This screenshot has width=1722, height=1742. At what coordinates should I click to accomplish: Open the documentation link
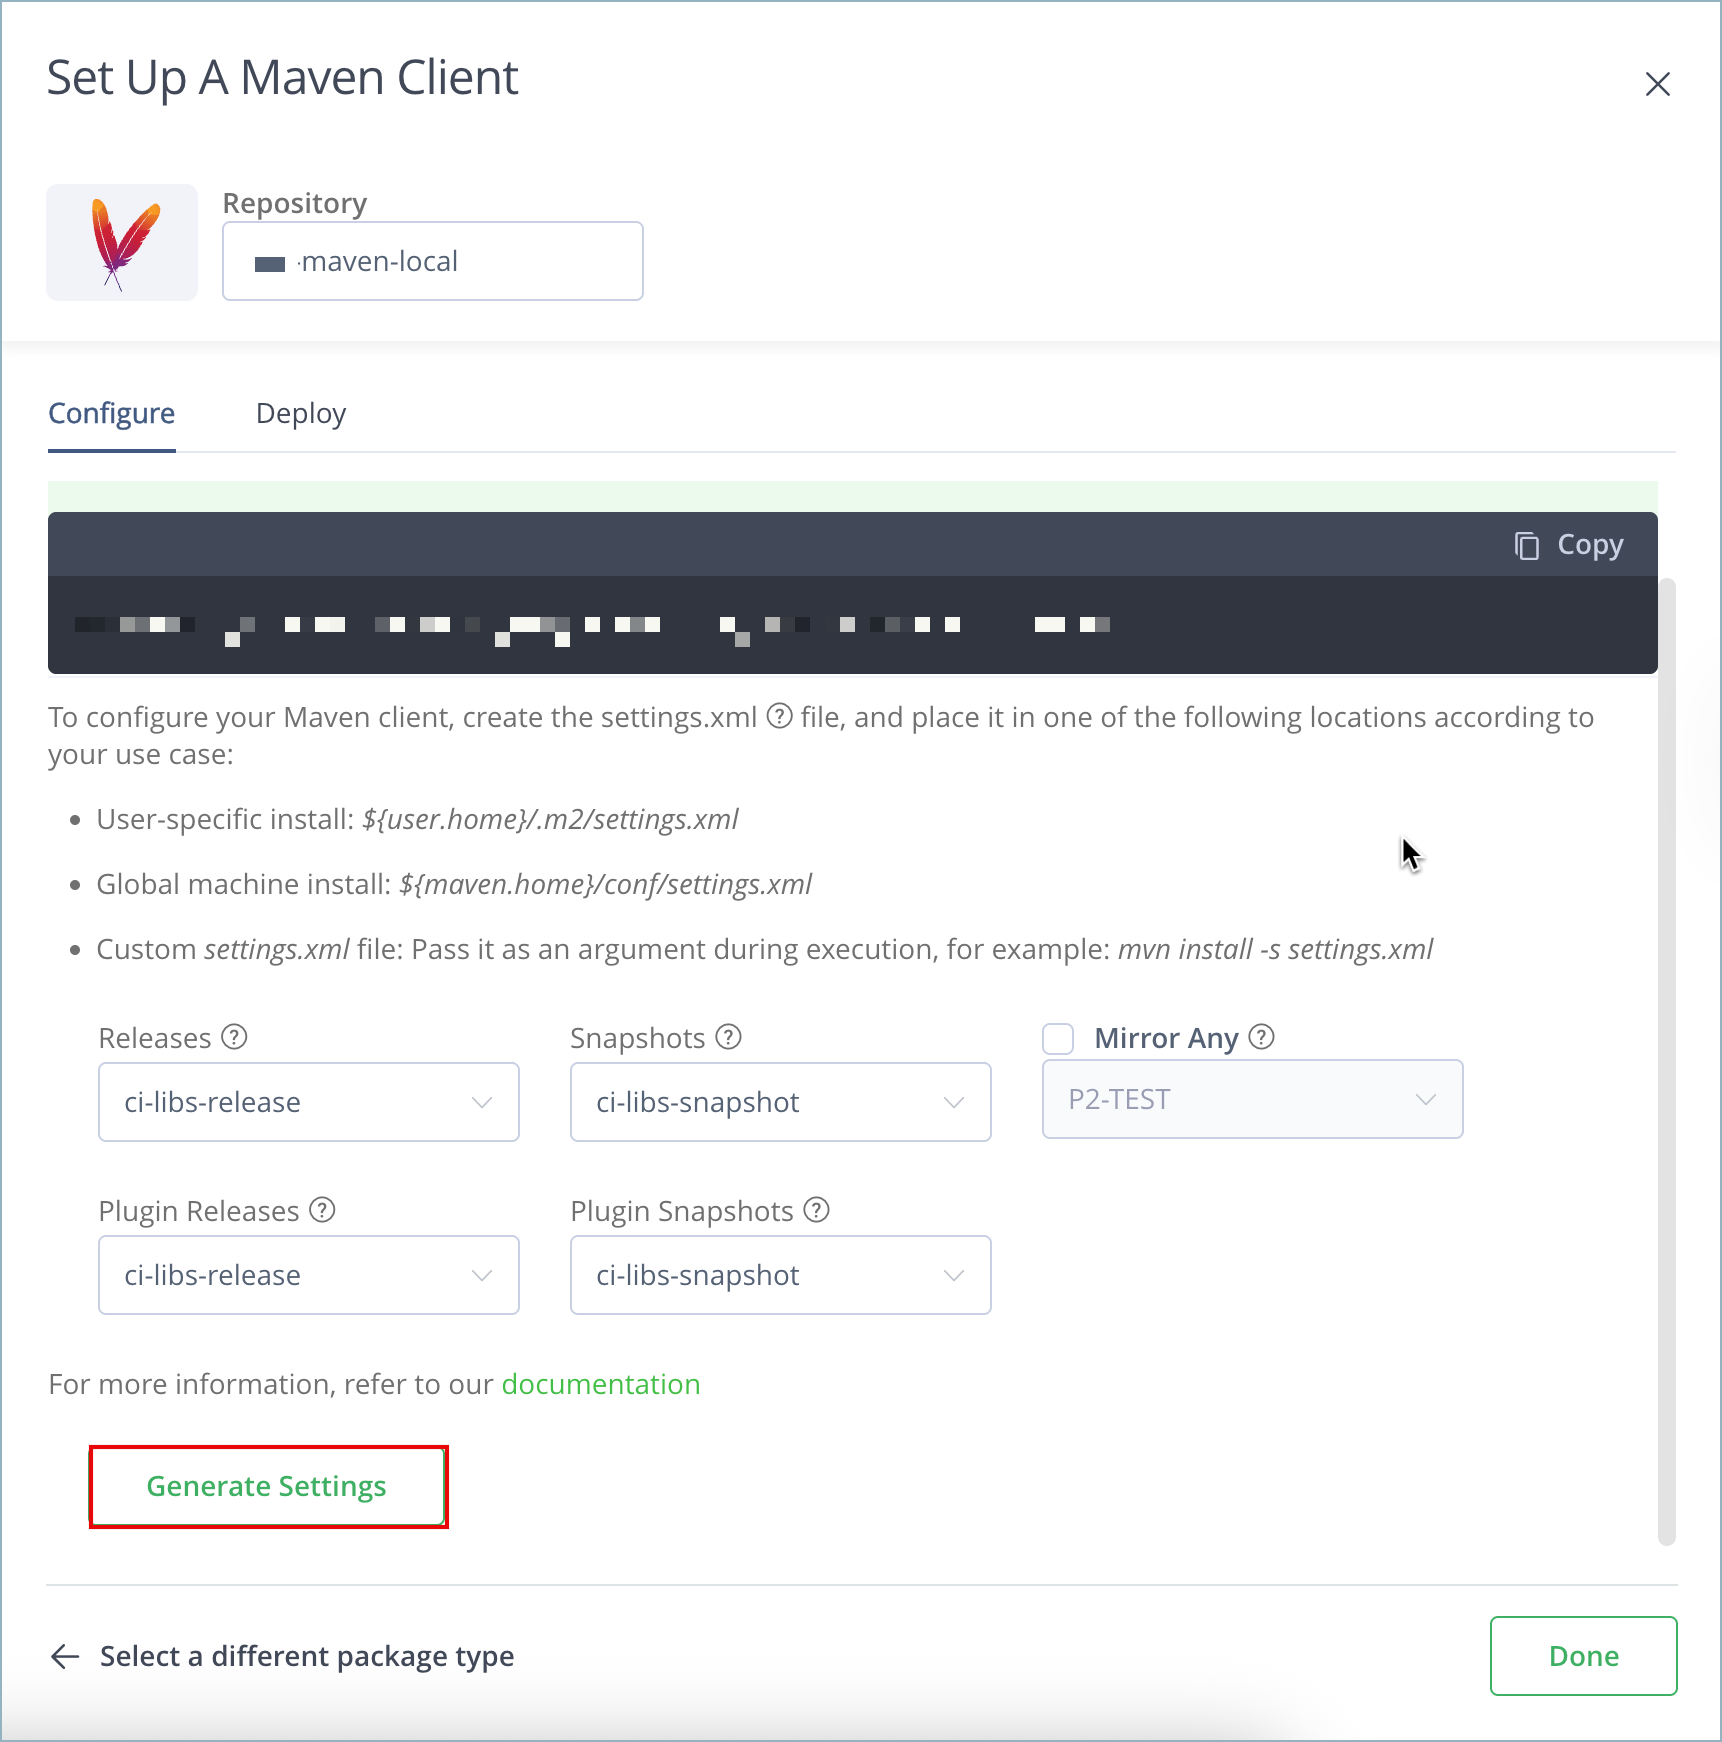pos(600,1384)
